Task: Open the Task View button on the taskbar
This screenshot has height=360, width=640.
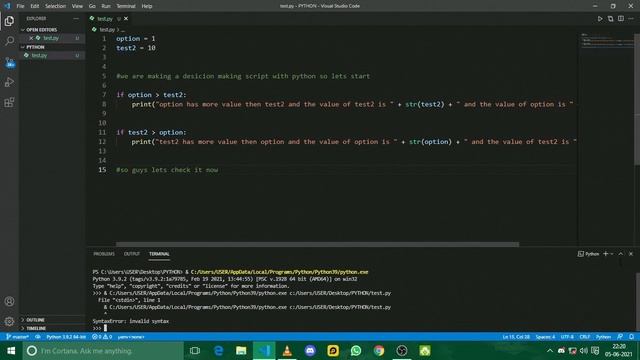Action: click(x=195, y=351)
